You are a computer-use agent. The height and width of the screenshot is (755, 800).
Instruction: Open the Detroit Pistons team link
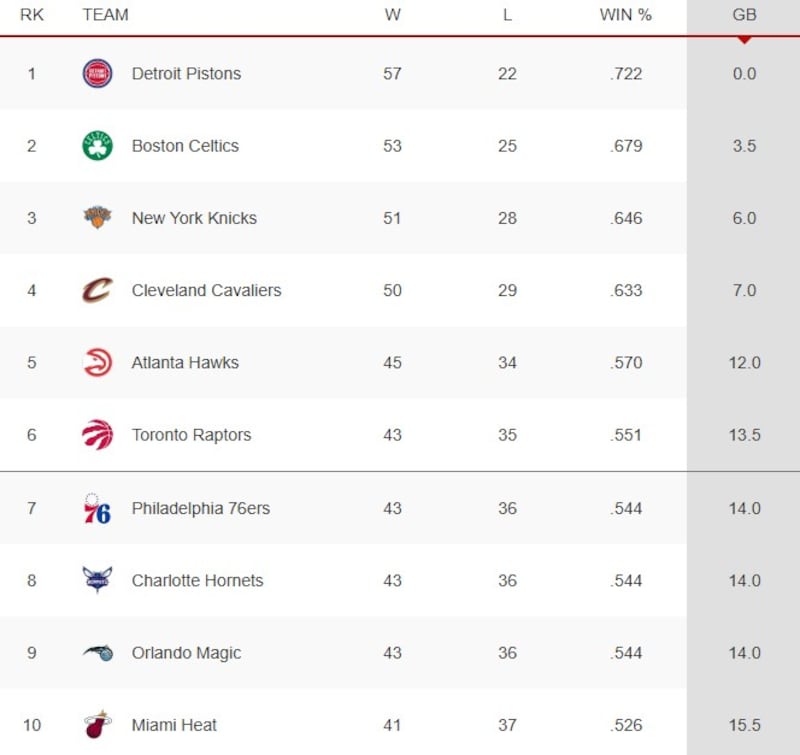tap(186, 74)
